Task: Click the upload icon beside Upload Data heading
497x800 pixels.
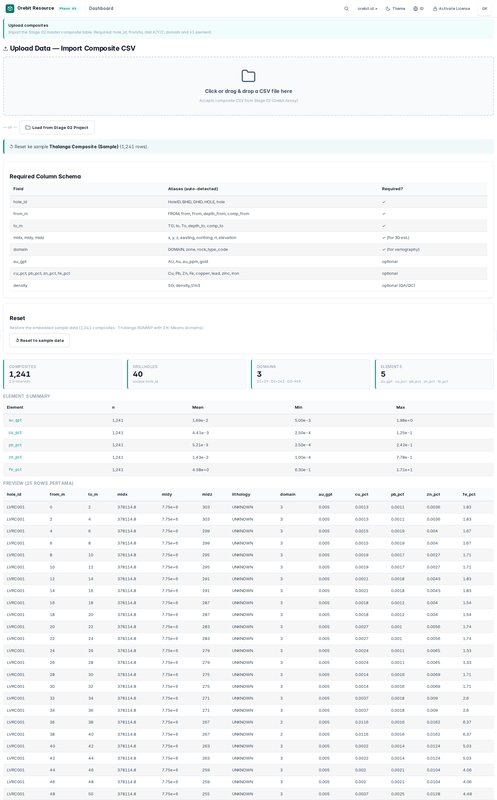Action: [6, 48]
